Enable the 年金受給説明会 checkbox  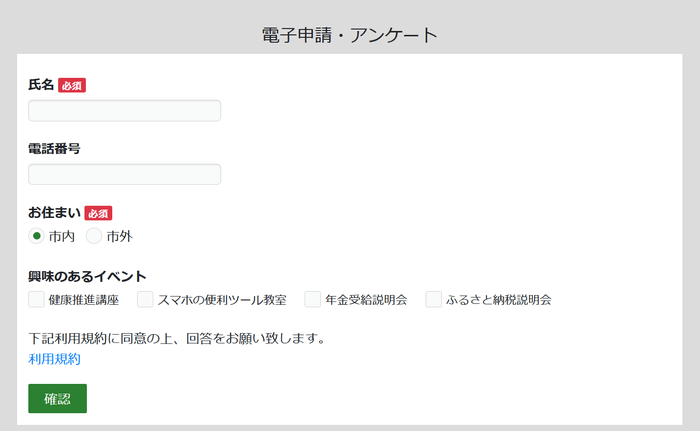click(312, 299)
